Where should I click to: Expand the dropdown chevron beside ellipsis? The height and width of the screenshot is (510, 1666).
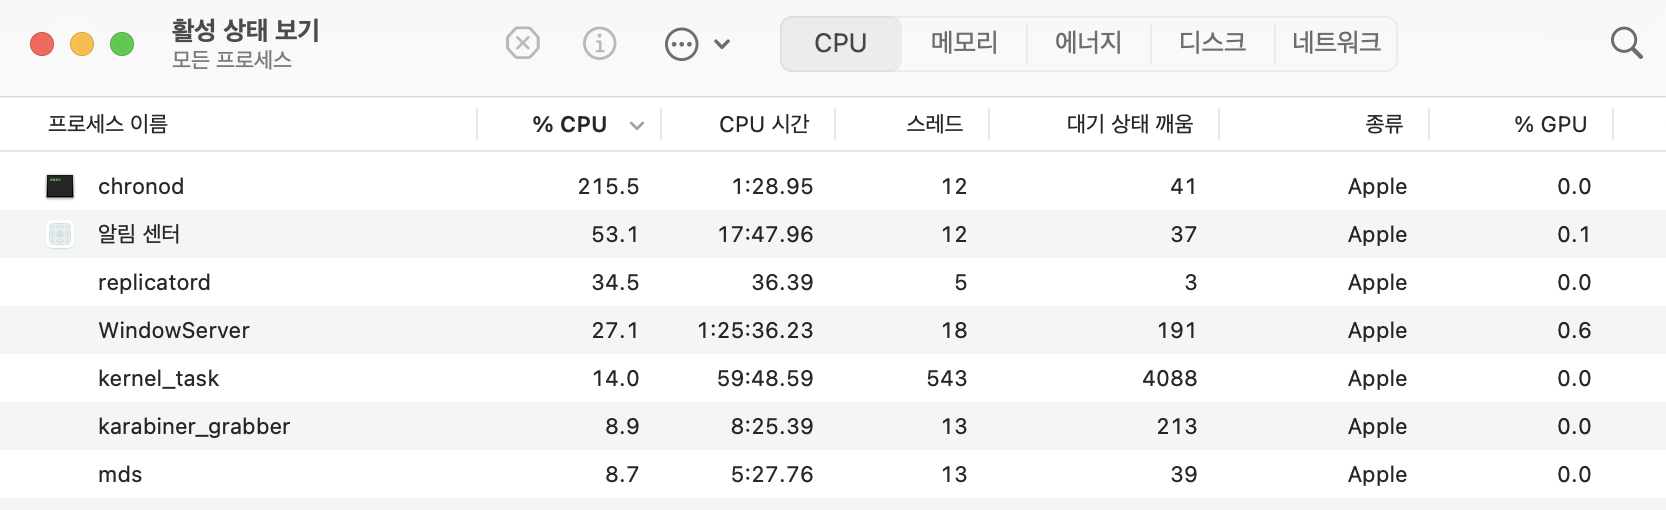click(x=722, y=44)
